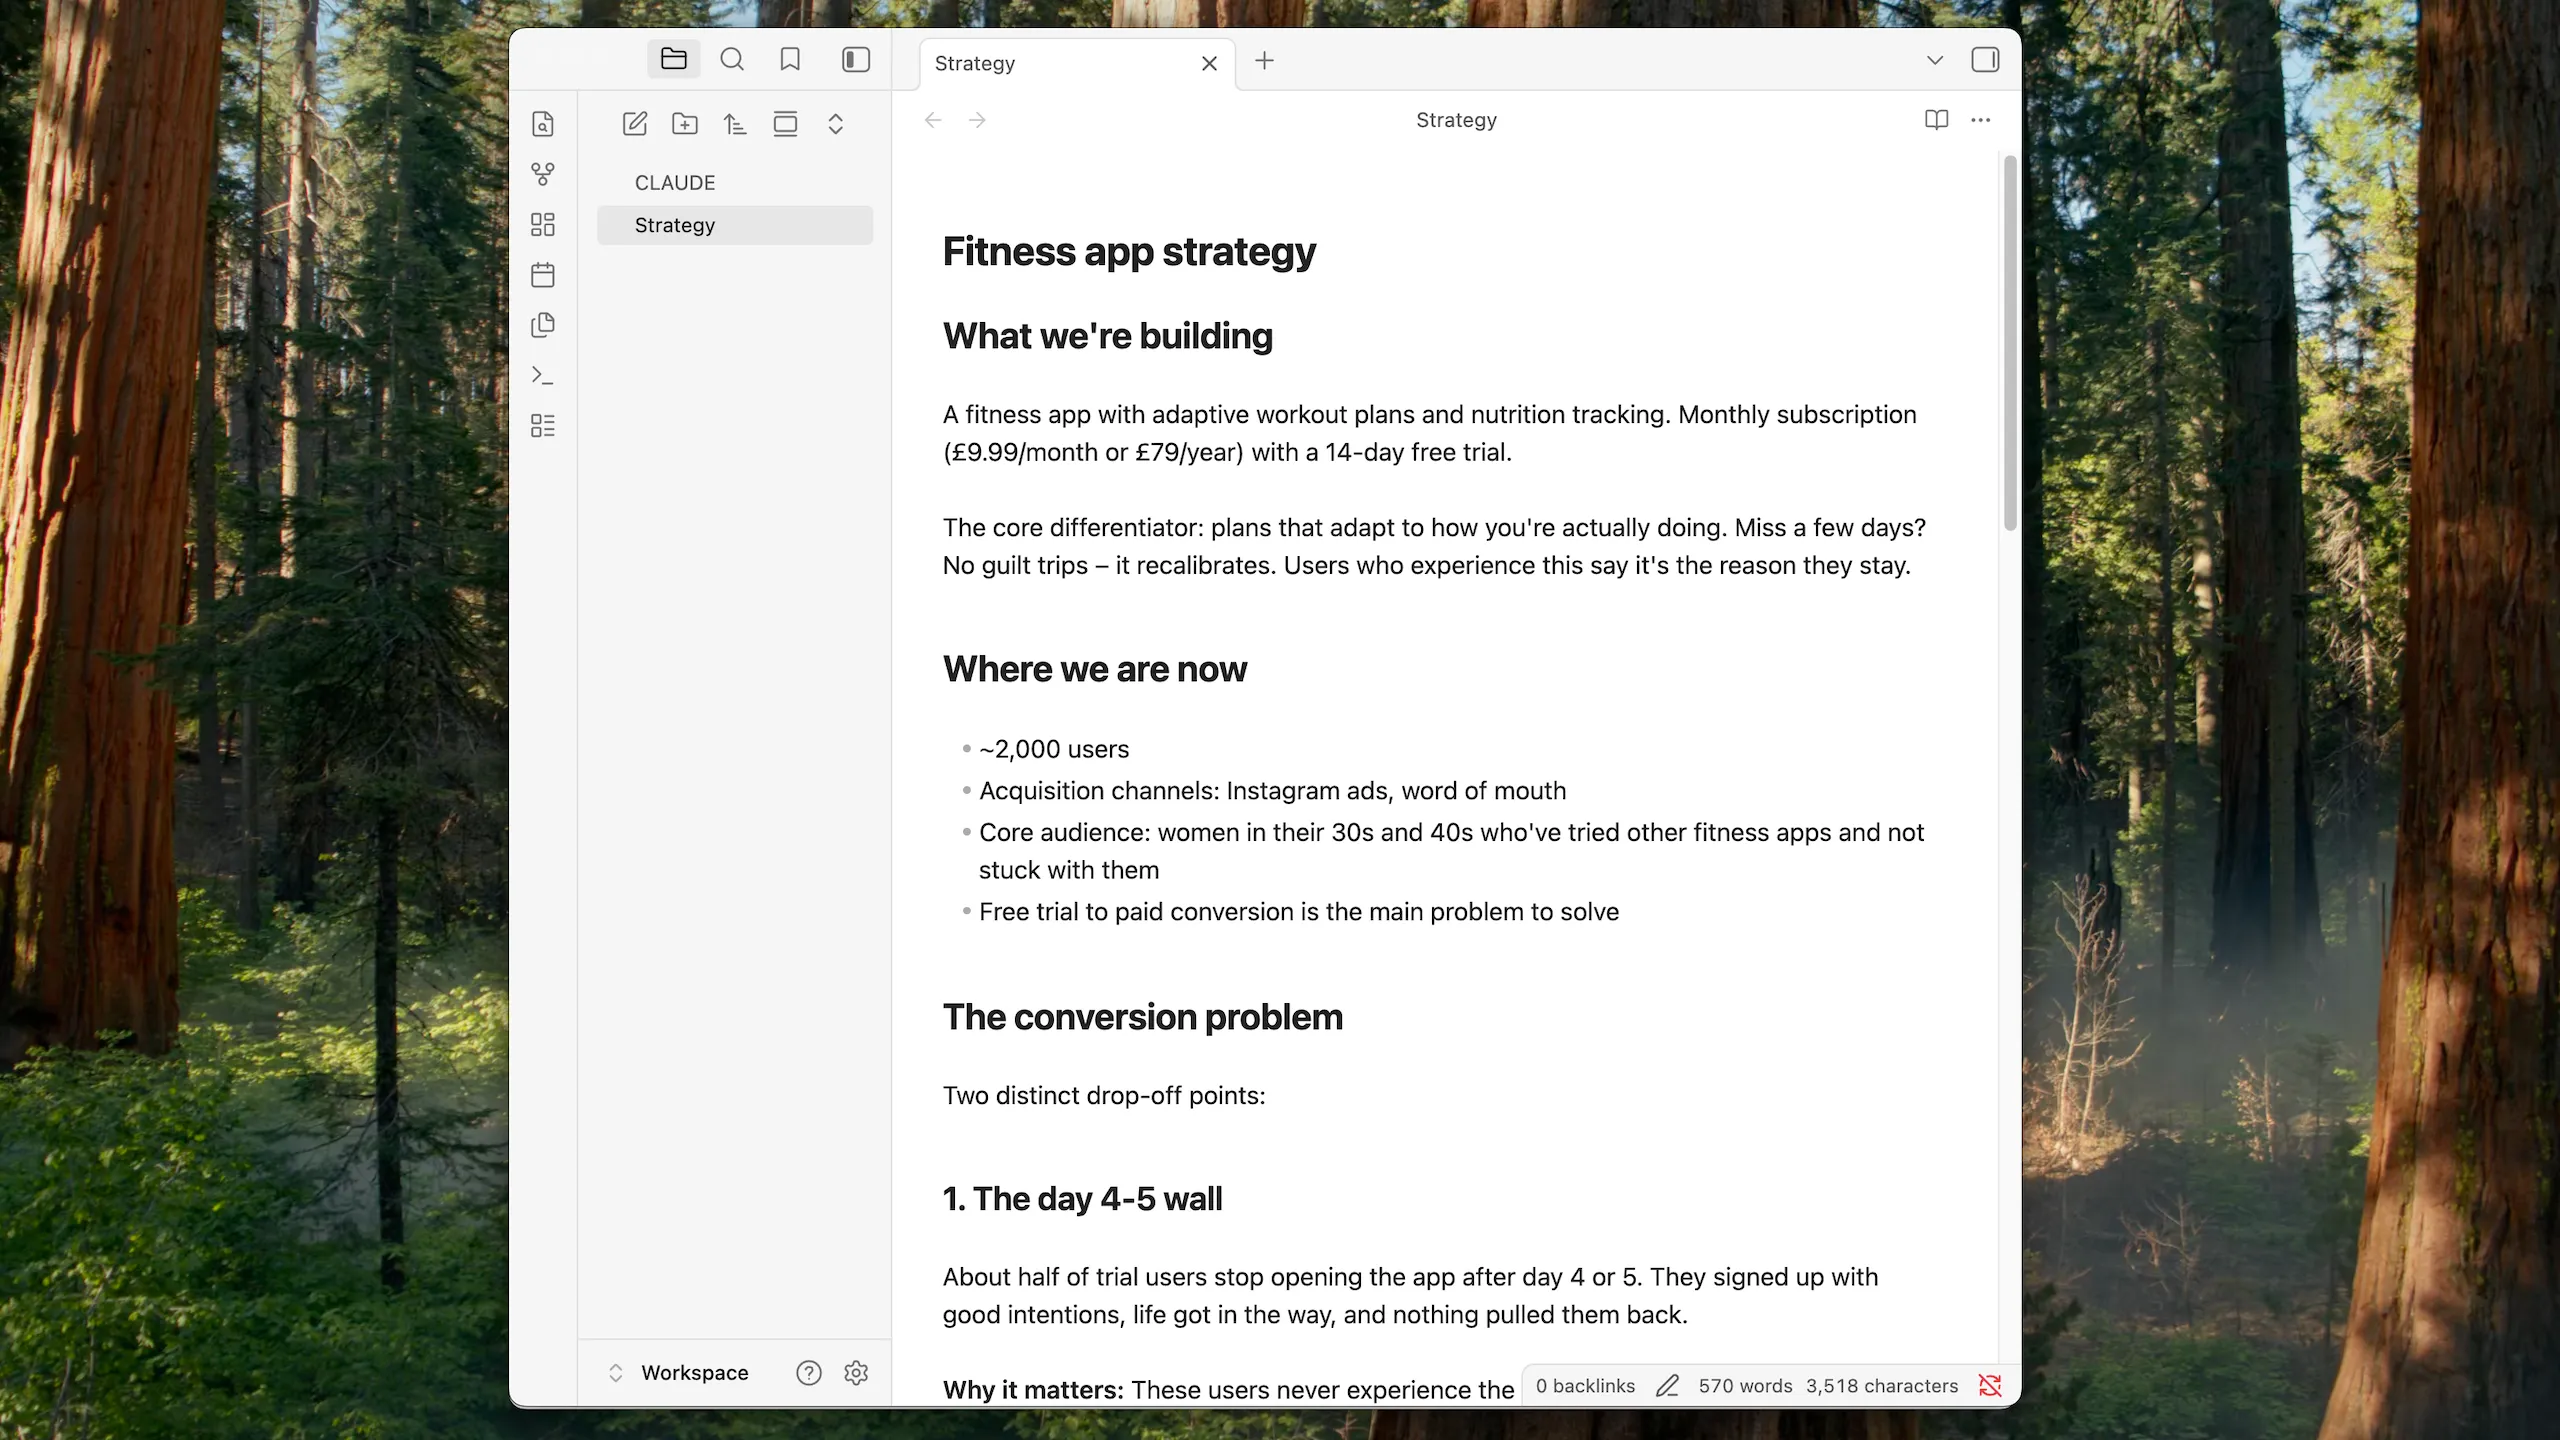
Task: Click the 0 backlinks indicator
Action: (1583, 1385)
